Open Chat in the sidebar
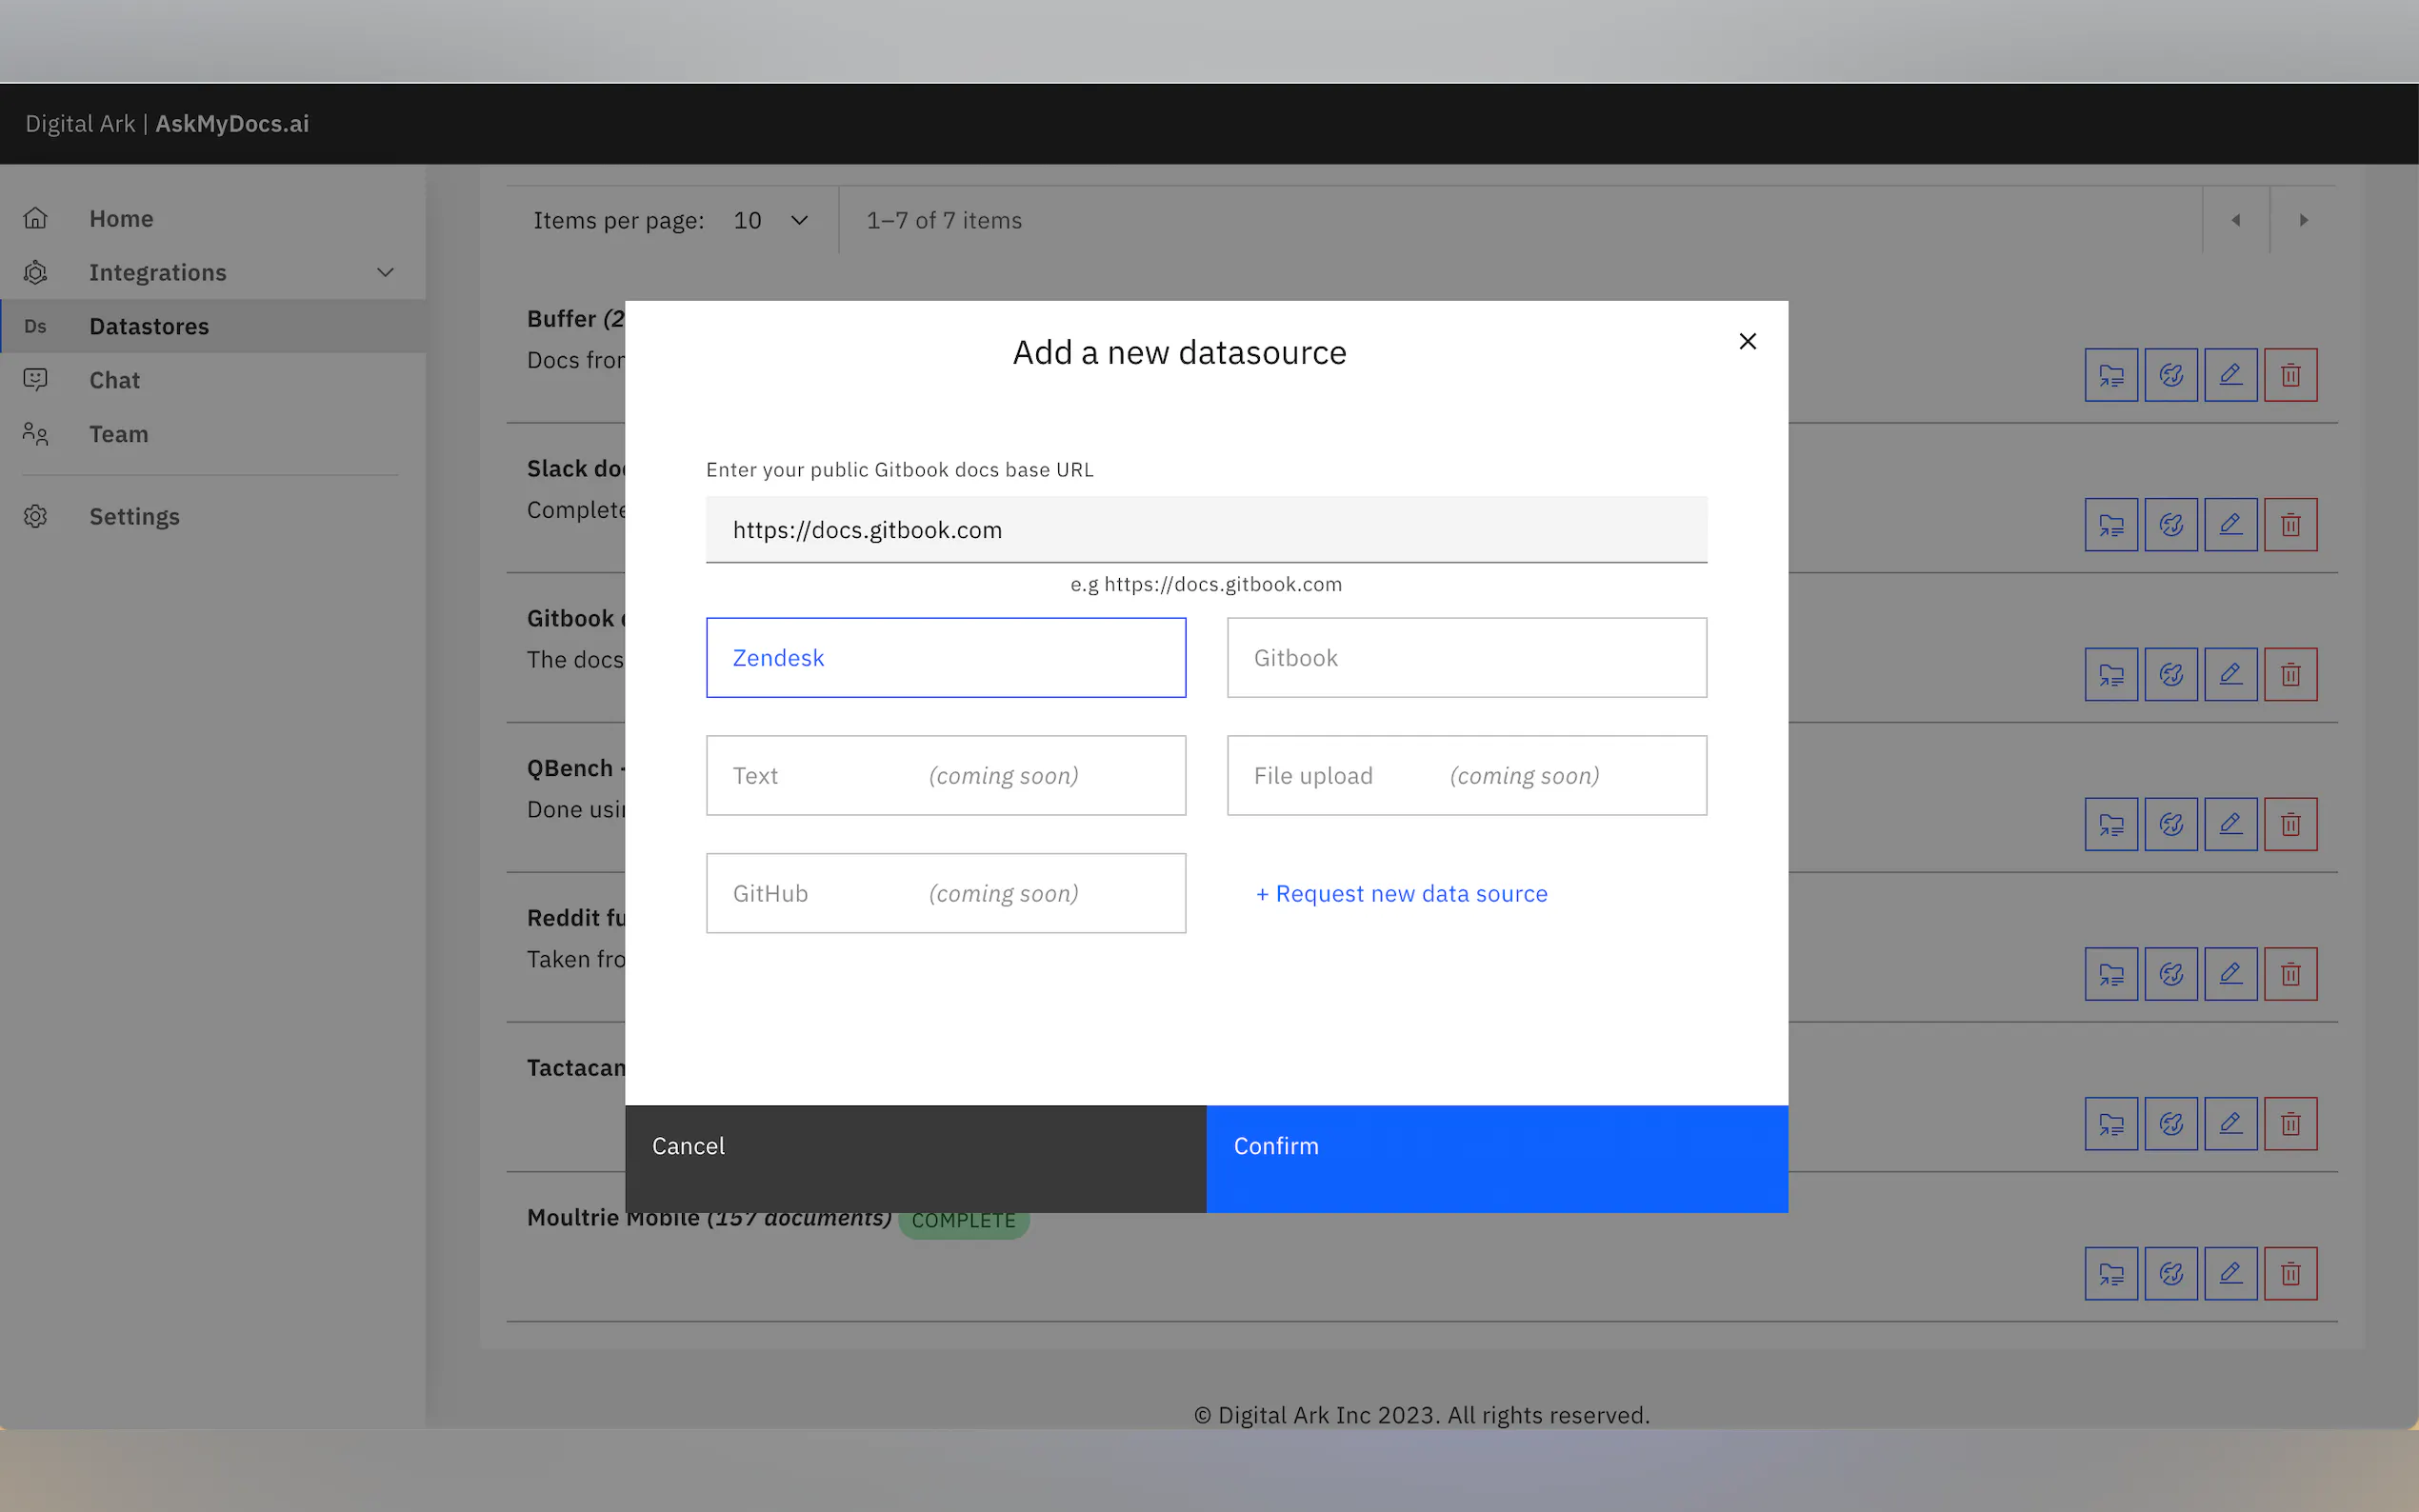The height and width of the screenshot is (1512, 2419). tap(114, 380)
